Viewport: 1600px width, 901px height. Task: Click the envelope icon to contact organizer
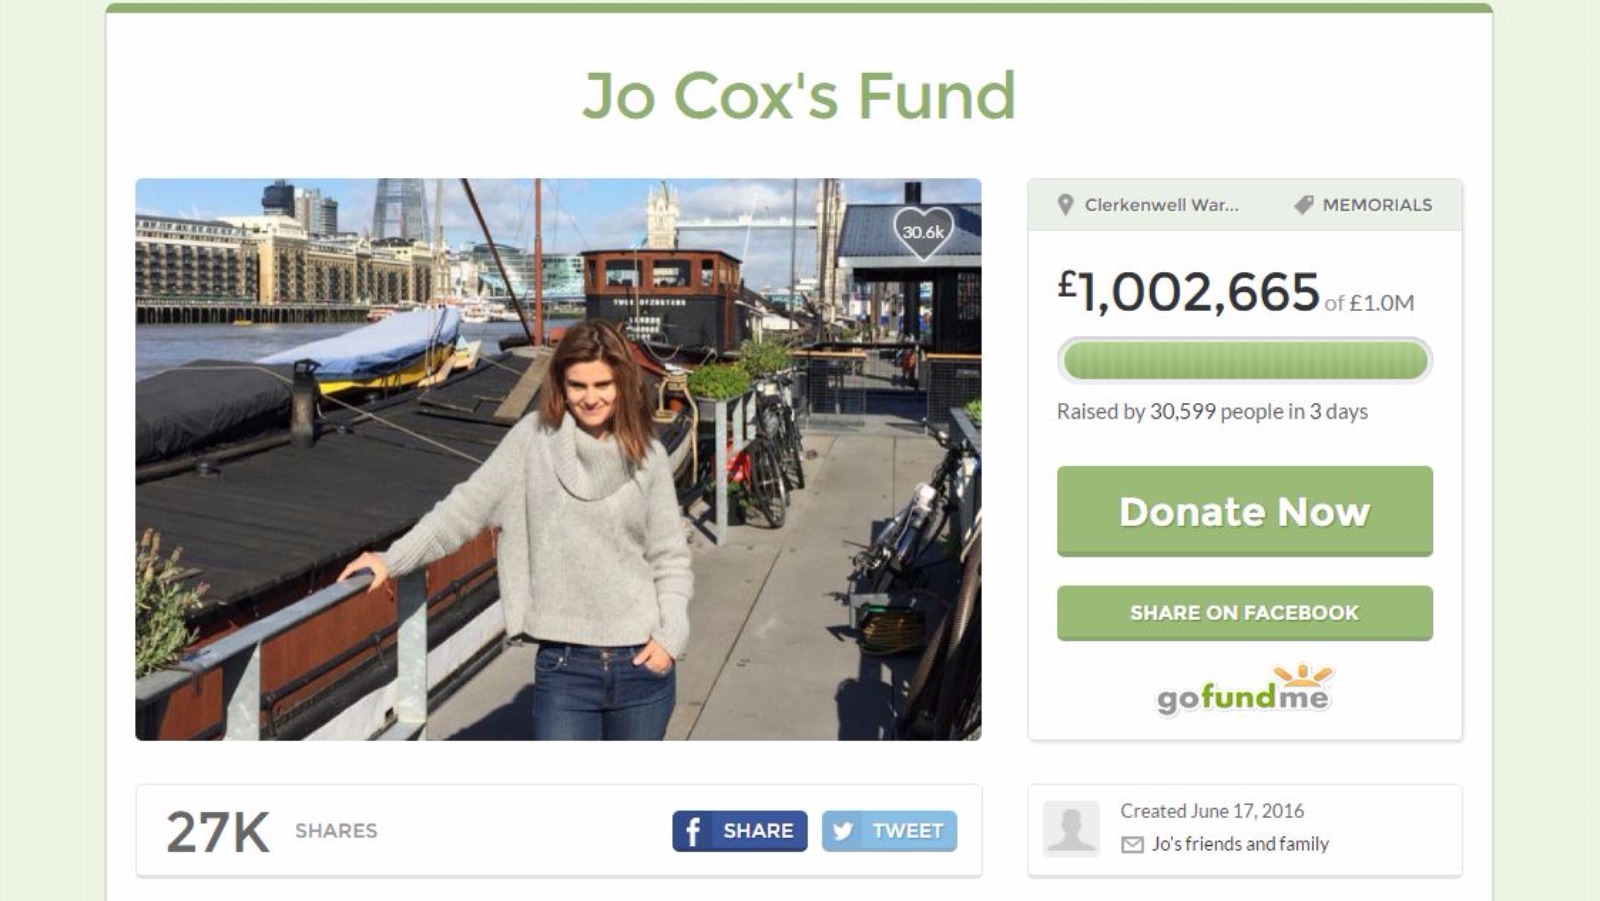coord(1132,845)
